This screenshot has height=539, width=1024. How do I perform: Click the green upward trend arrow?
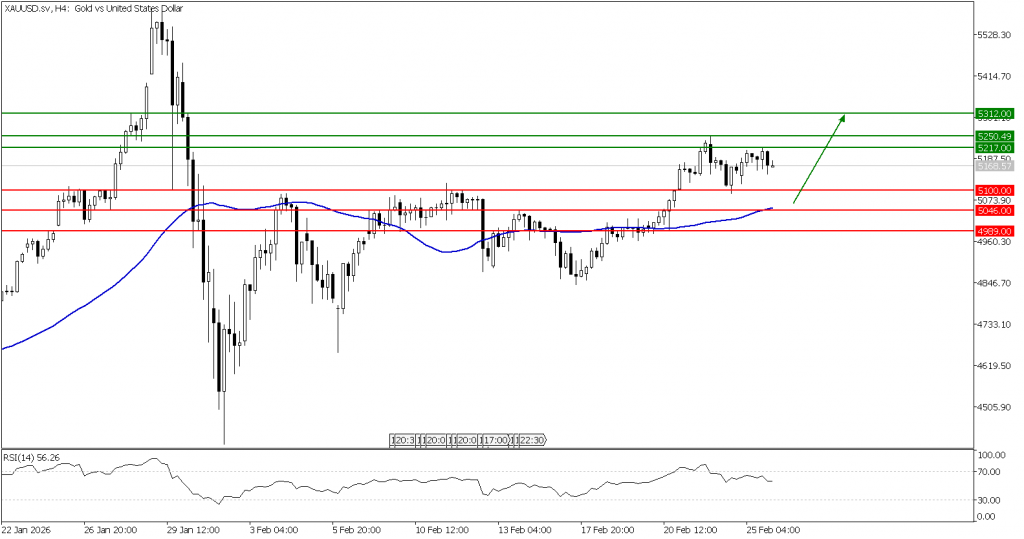820,159
